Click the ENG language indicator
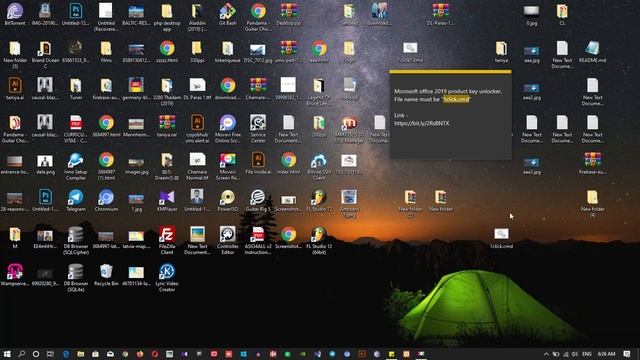Viewport: 640px width, 360px height. [587, 354]
